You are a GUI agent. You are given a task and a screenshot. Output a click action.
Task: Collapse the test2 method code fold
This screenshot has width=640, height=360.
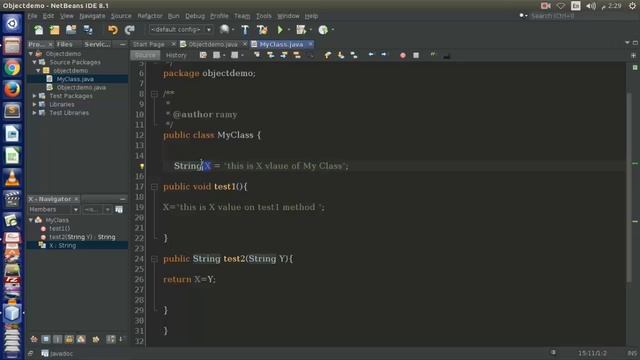[x=154, y=259]
